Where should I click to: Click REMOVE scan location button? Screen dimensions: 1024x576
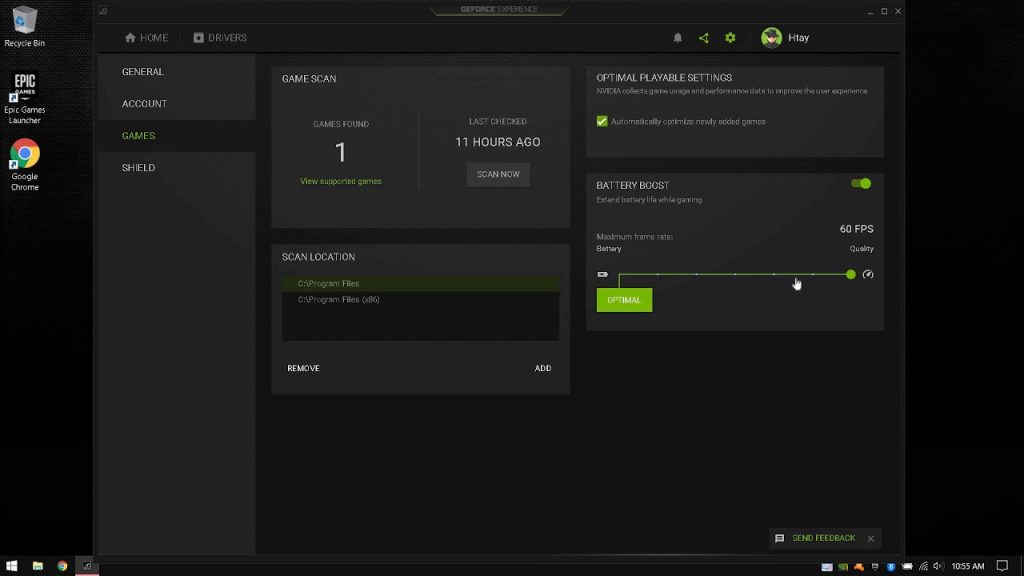304,368
